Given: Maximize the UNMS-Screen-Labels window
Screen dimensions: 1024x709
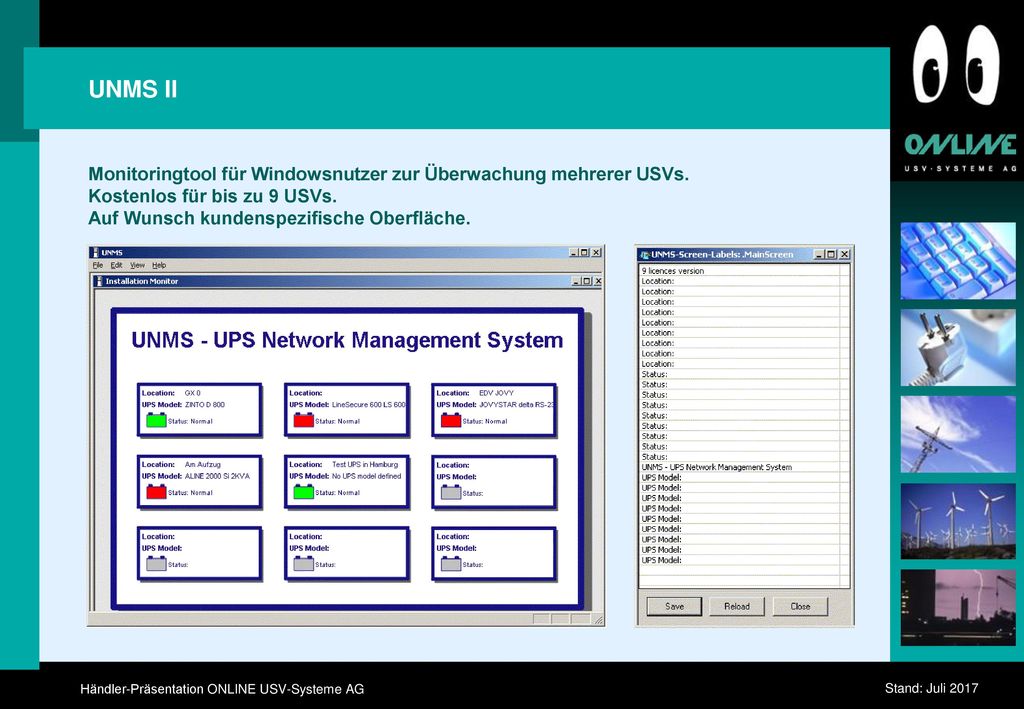Looking at the screenshot, I should point(831,255).
